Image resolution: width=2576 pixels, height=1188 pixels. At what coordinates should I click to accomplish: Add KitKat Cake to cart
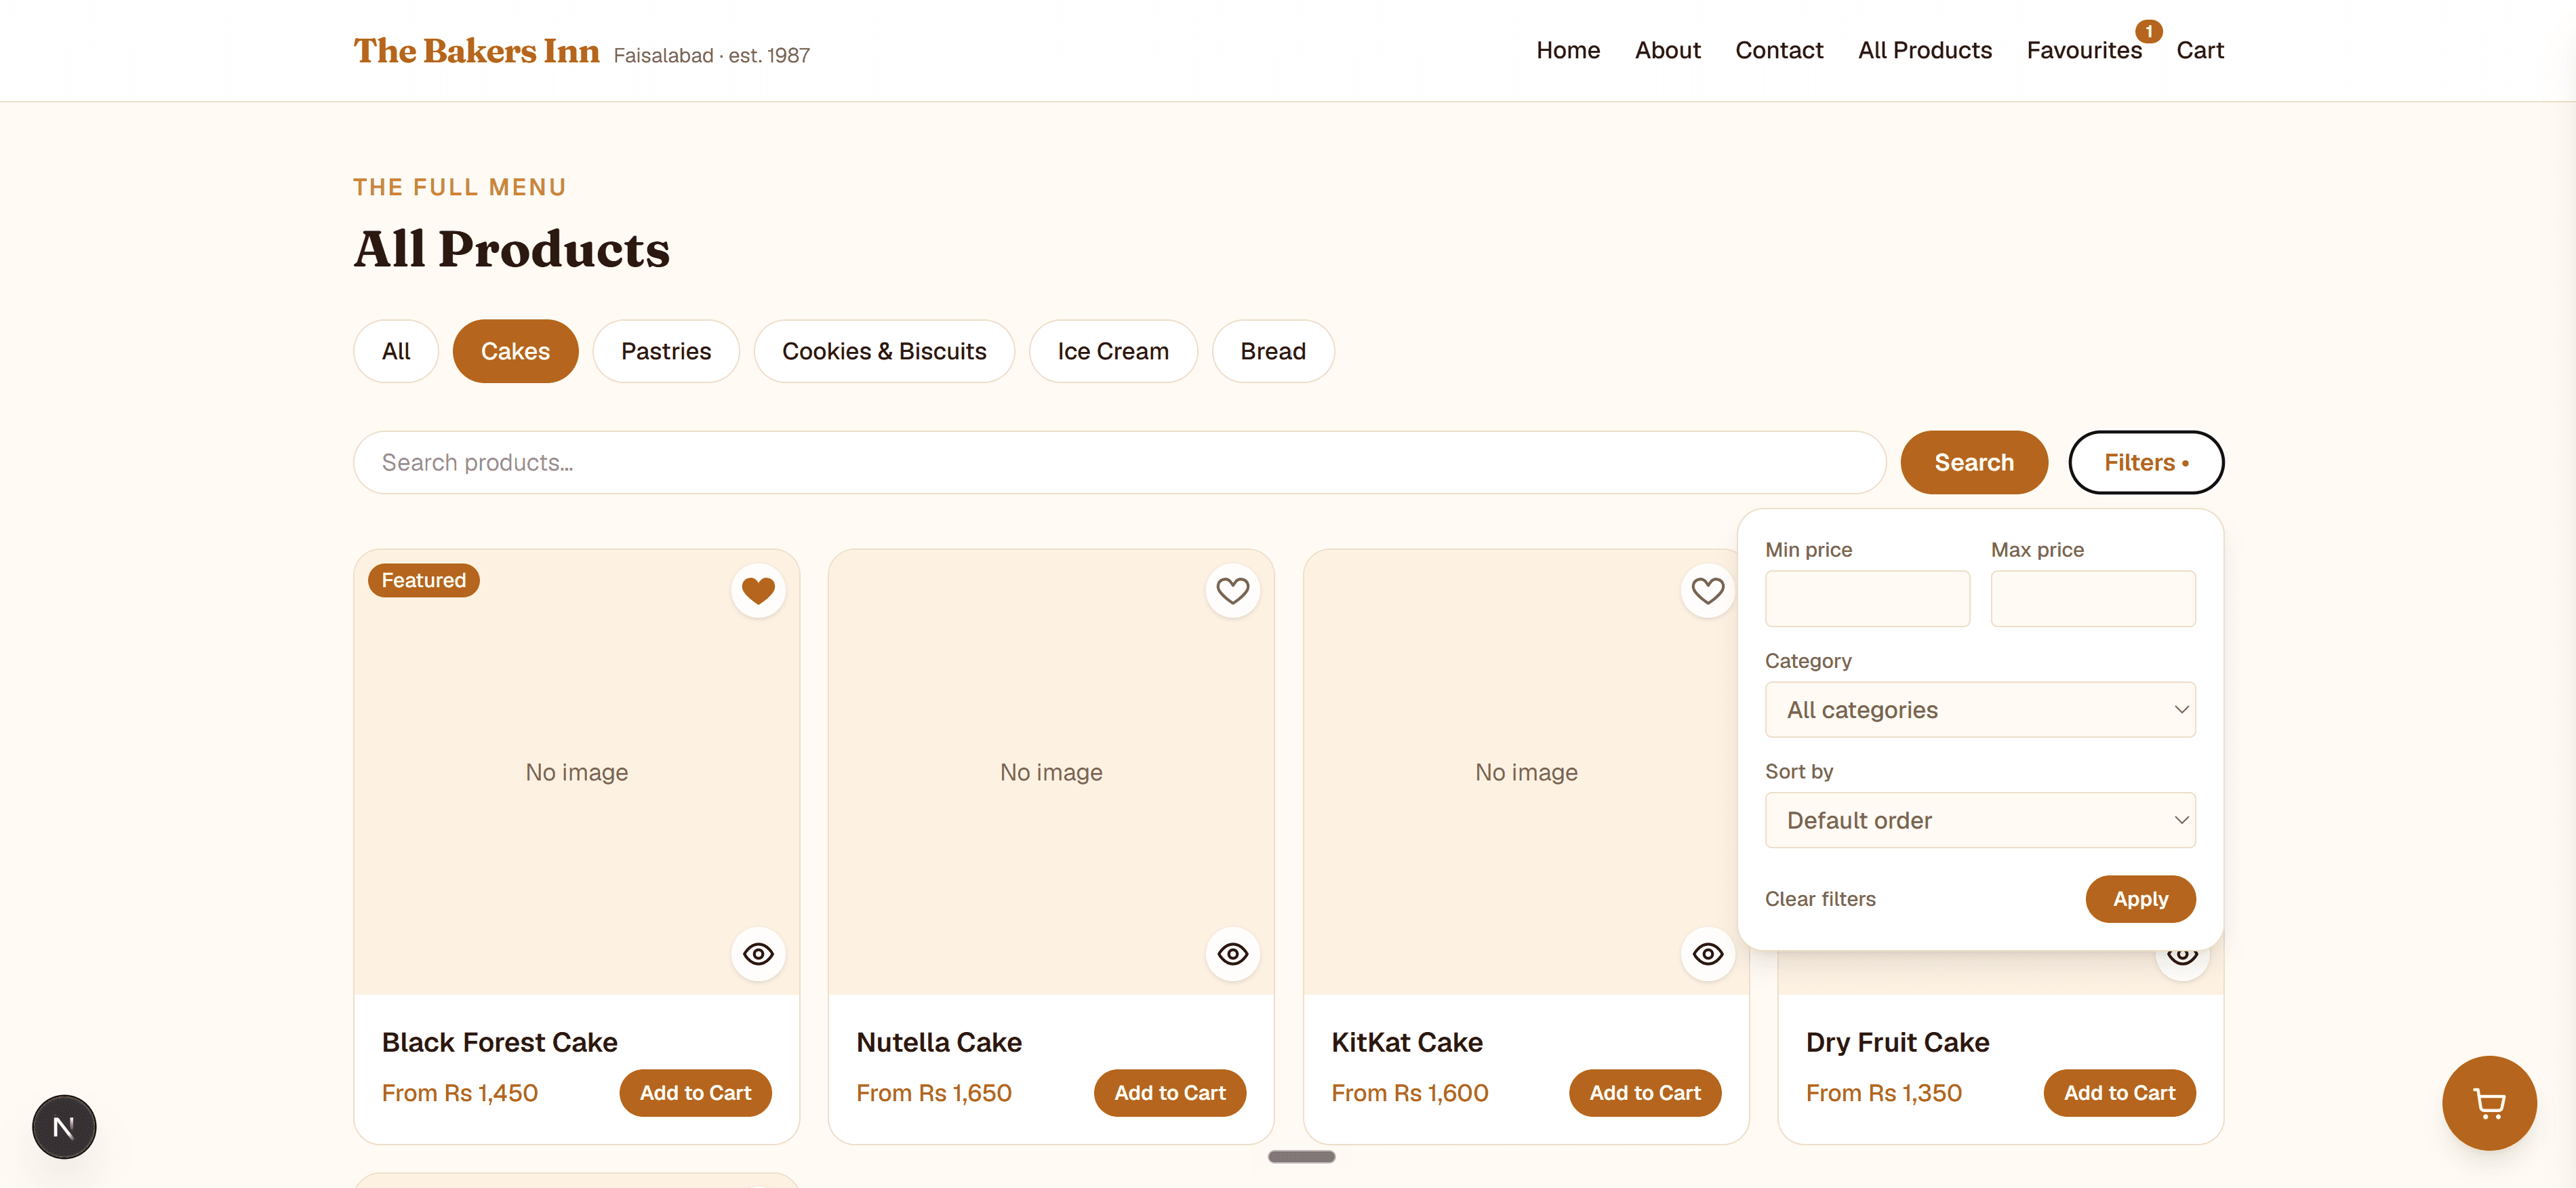1645,1093
